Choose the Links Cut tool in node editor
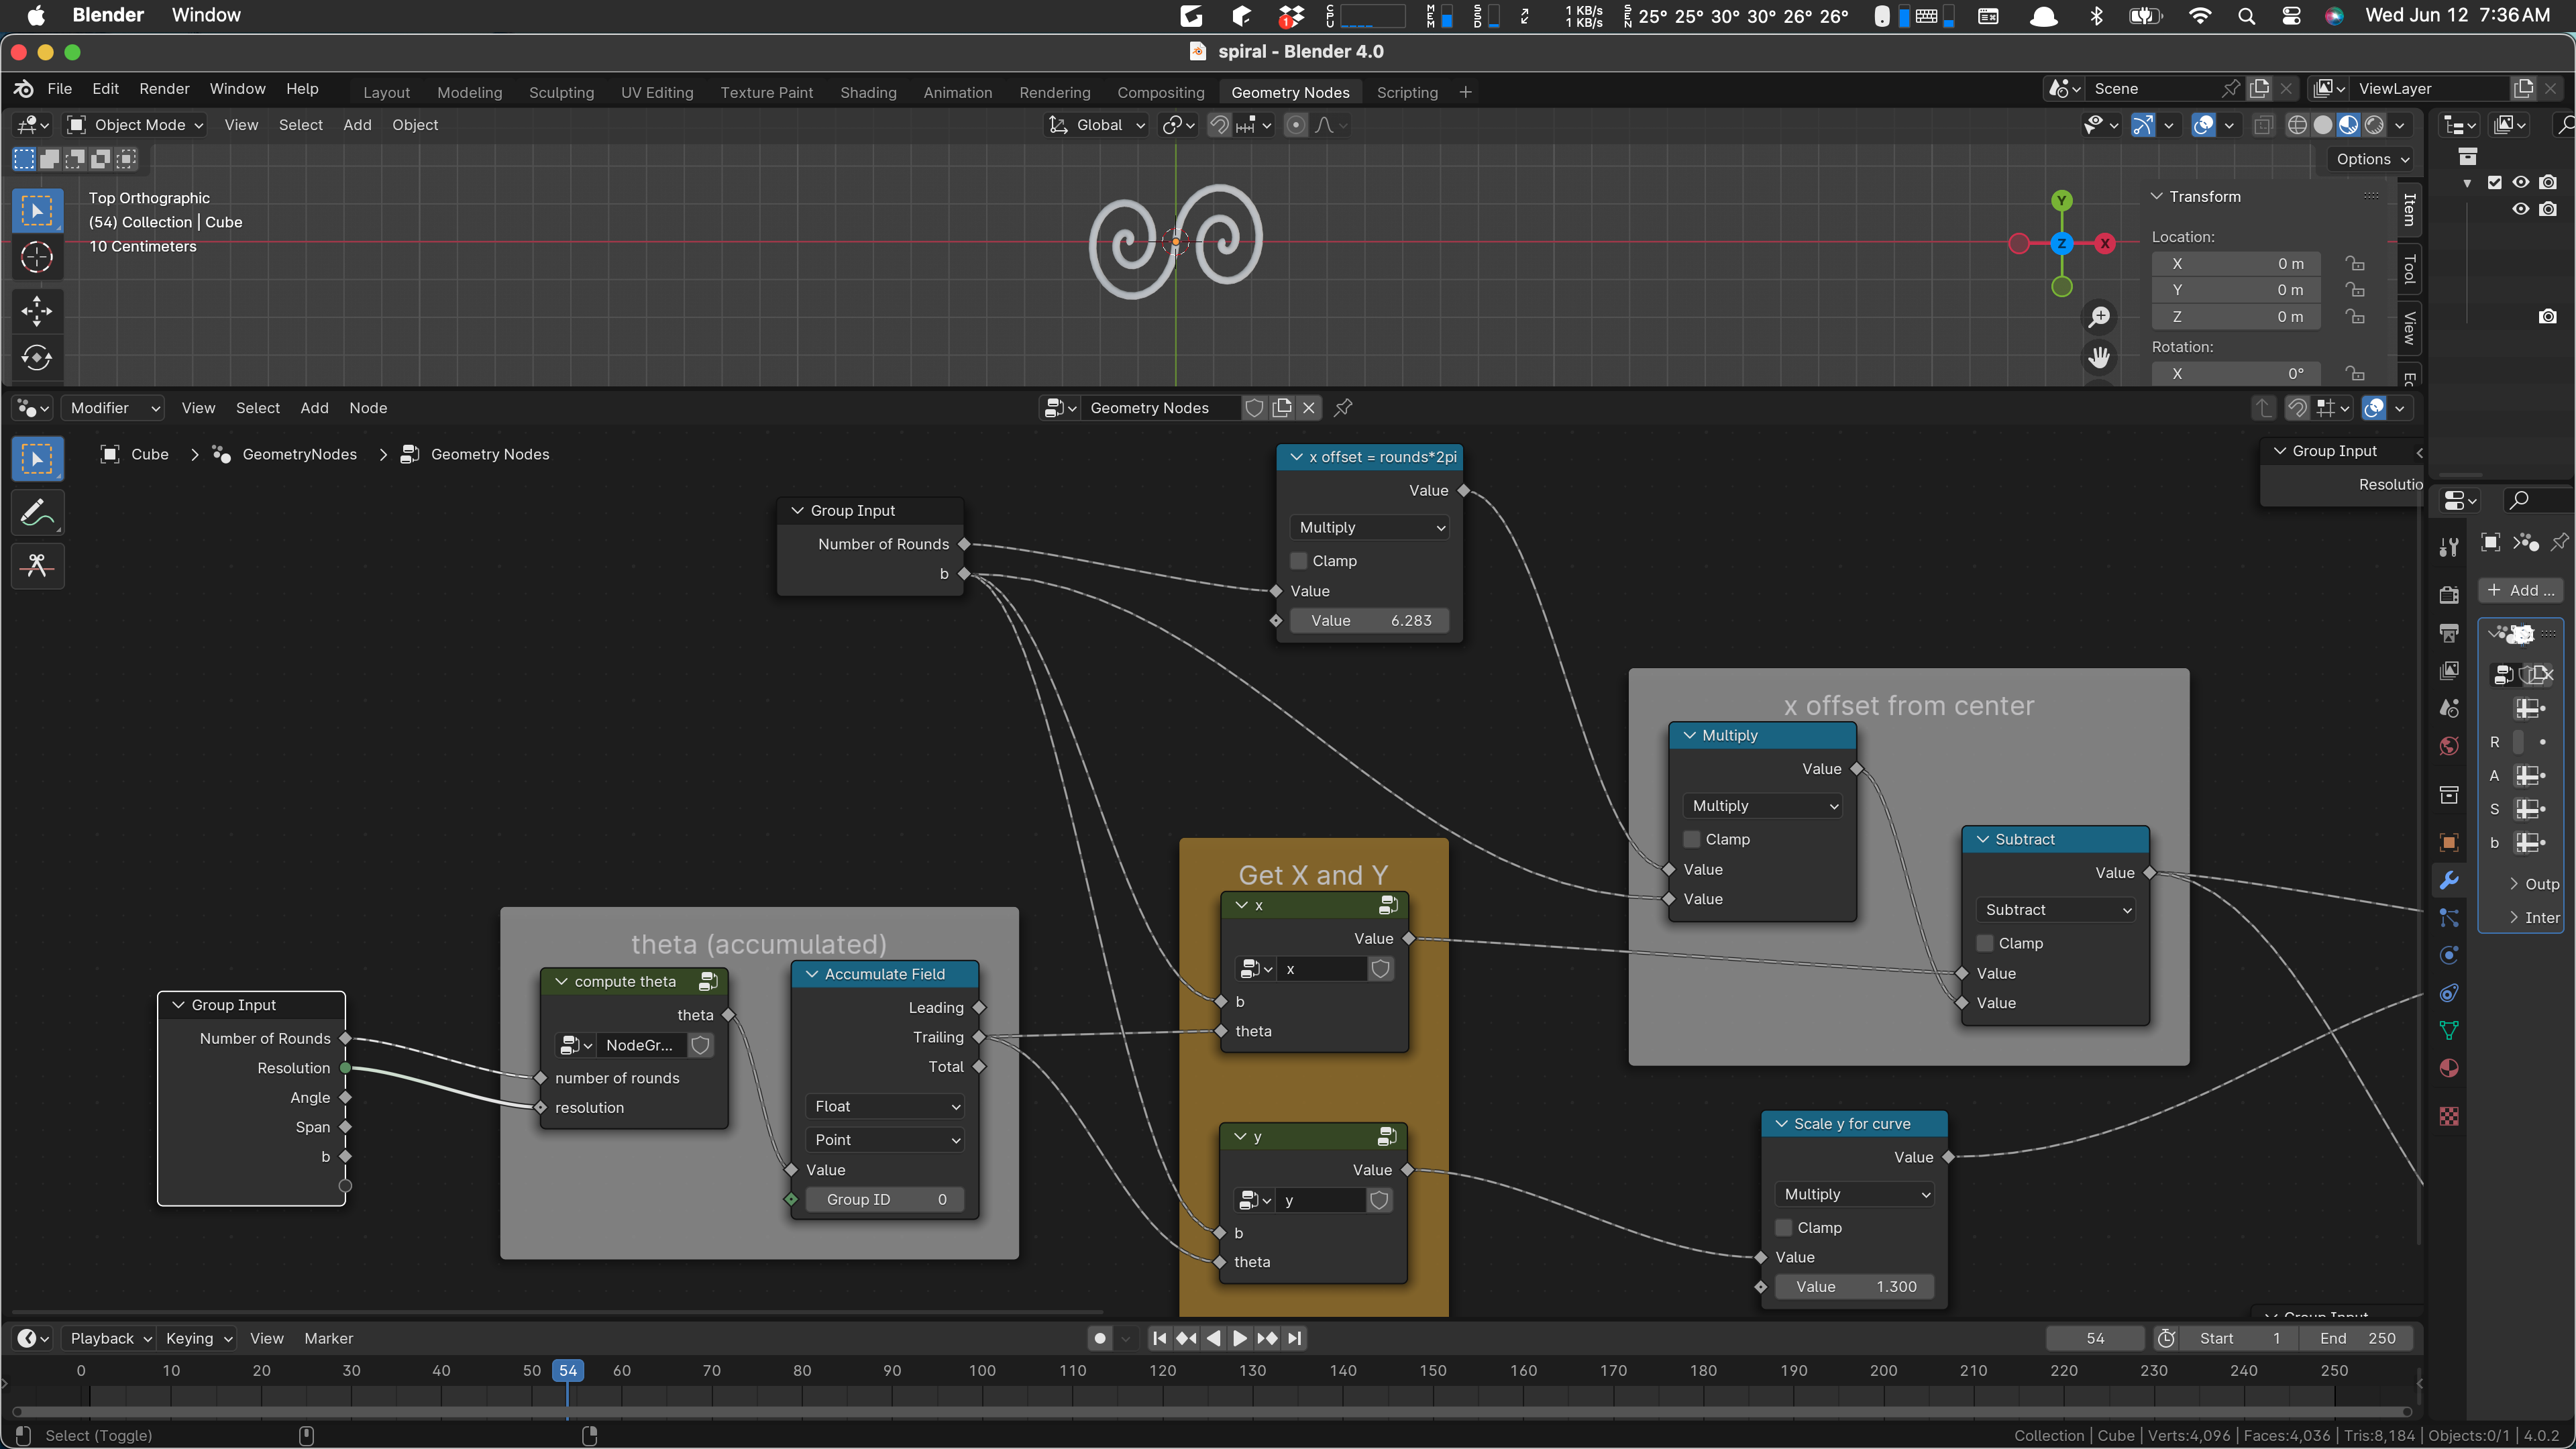The width and height of the screenshot is (2576, 1449). click(x=37, y=566)
